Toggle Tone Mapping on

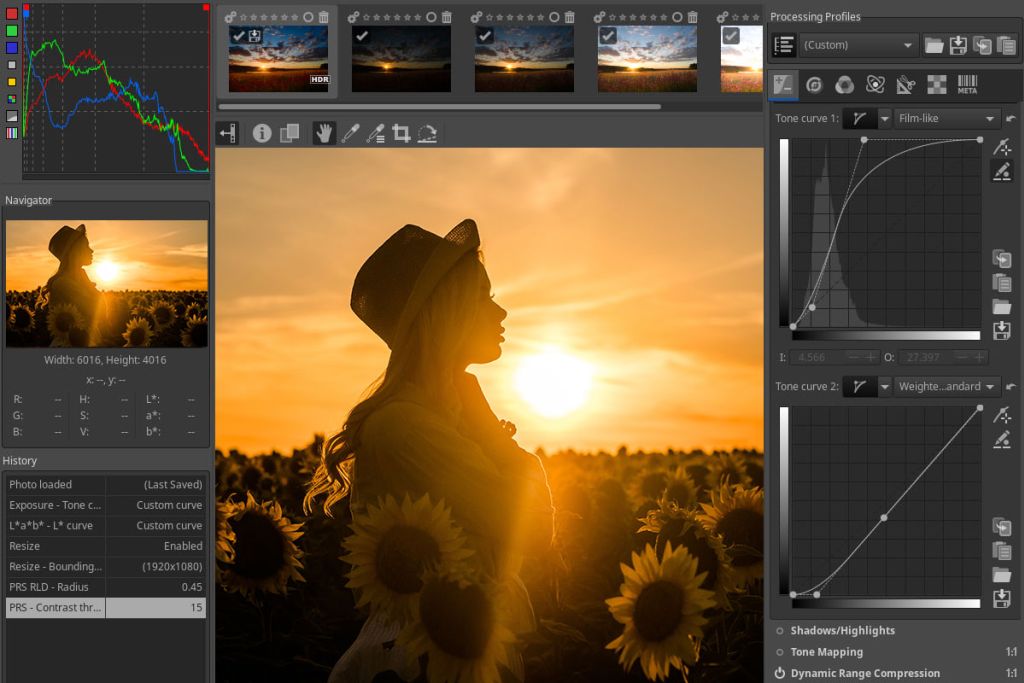click(x=779, y=652)
